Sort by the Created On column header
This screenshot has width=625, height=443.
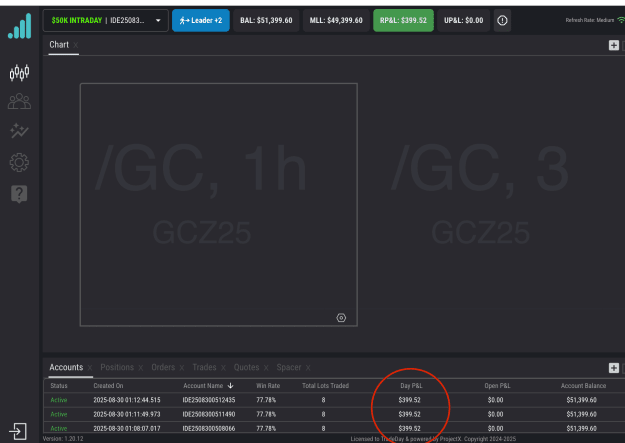(108, 386)
